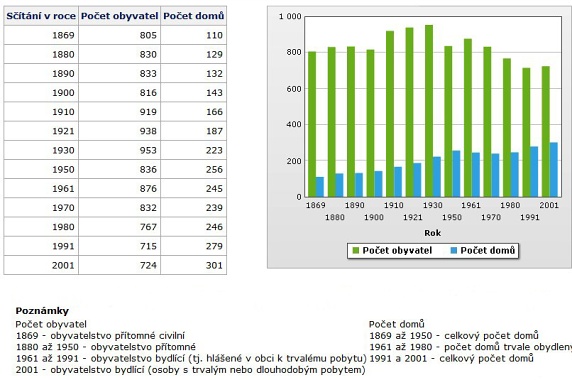Click the blue Počet domů legend swatch

[x=454, y=251]
